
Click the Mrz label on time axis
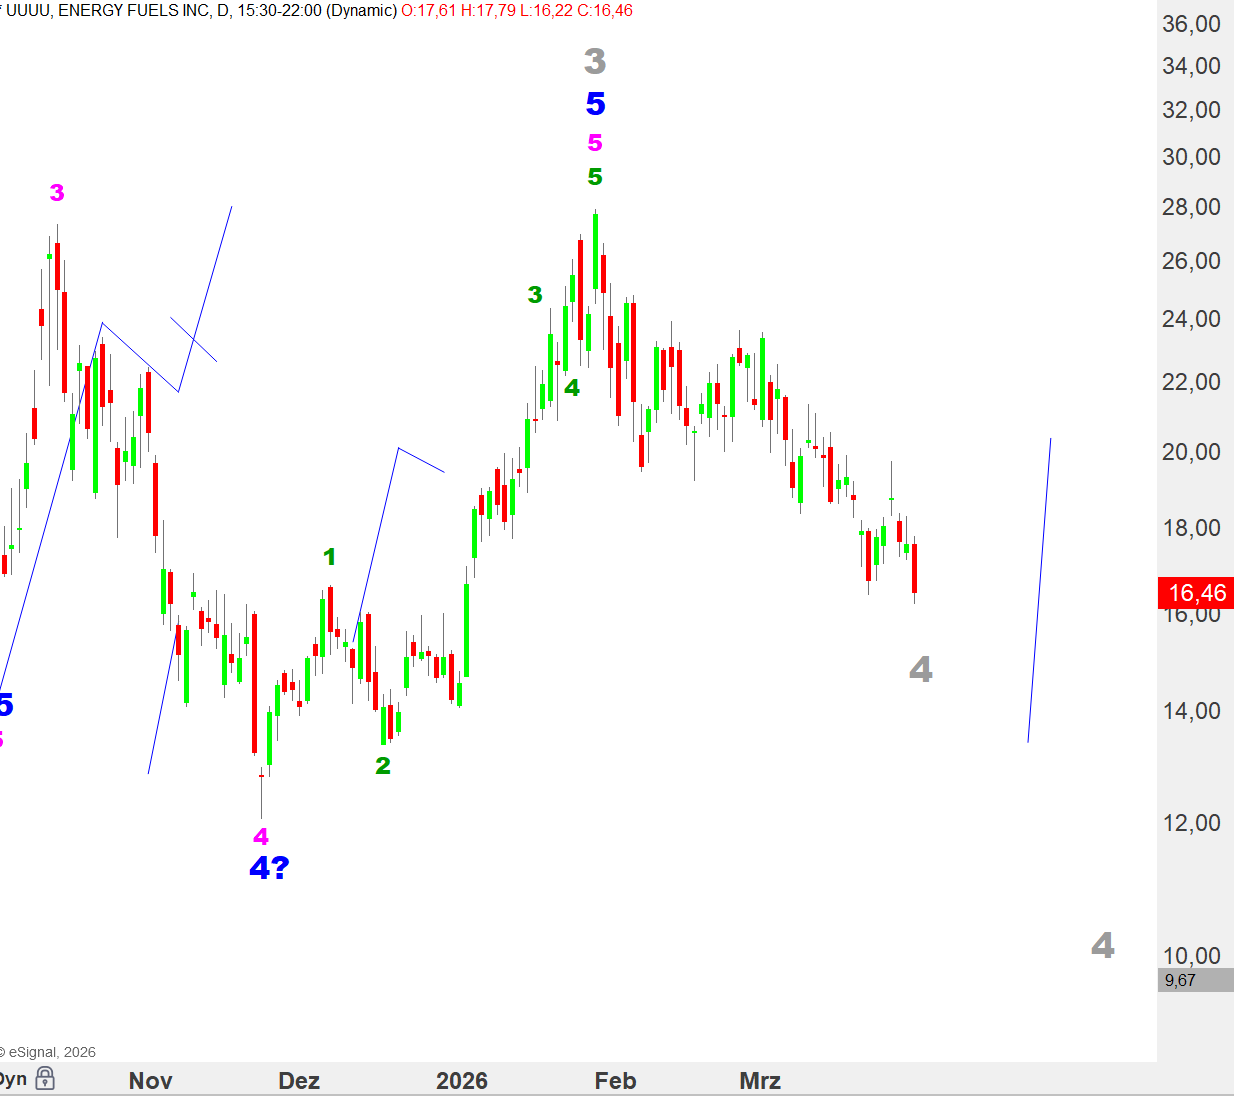[760, 1080]
